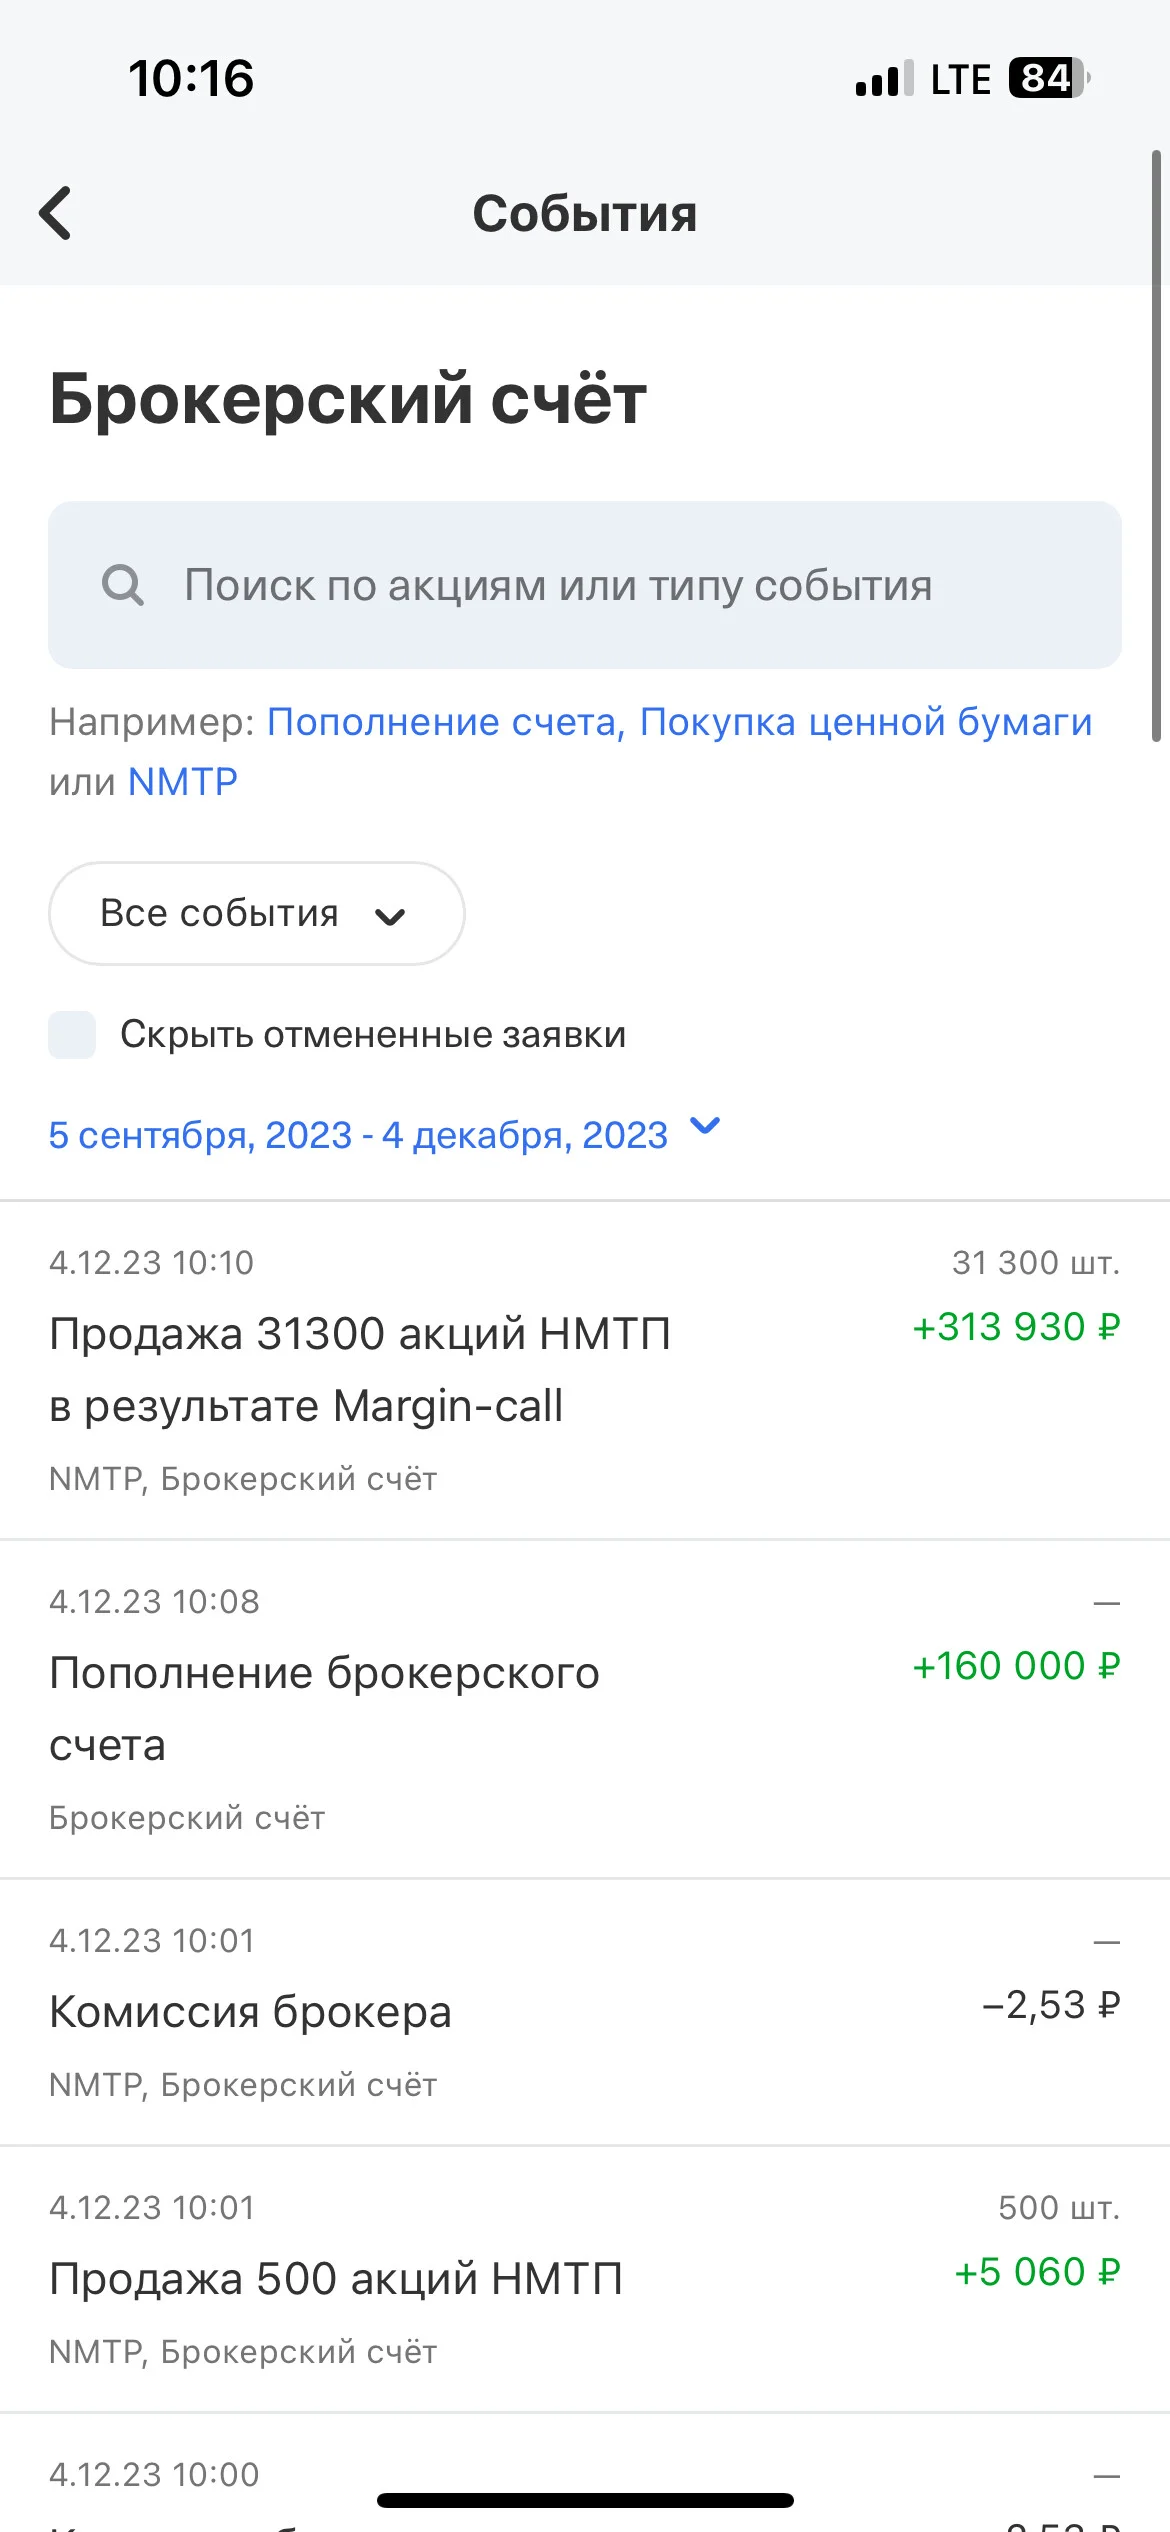
Task: Tap the clock showing 10:16
Action: click(191, 78)
